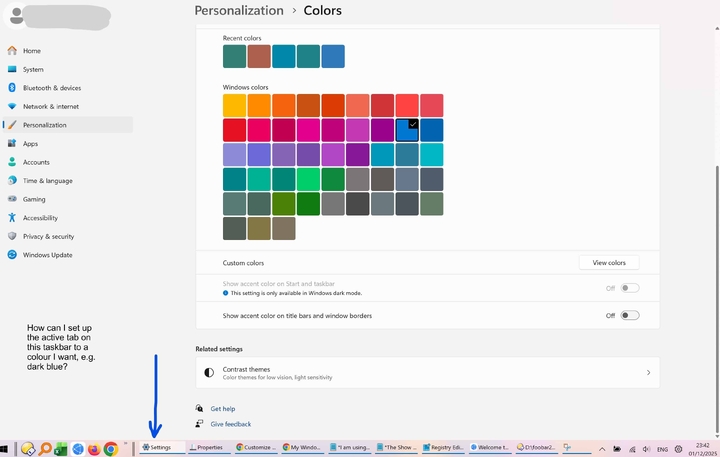
Task: Click the battery tray icon
Action: click(x=617, y=449)
